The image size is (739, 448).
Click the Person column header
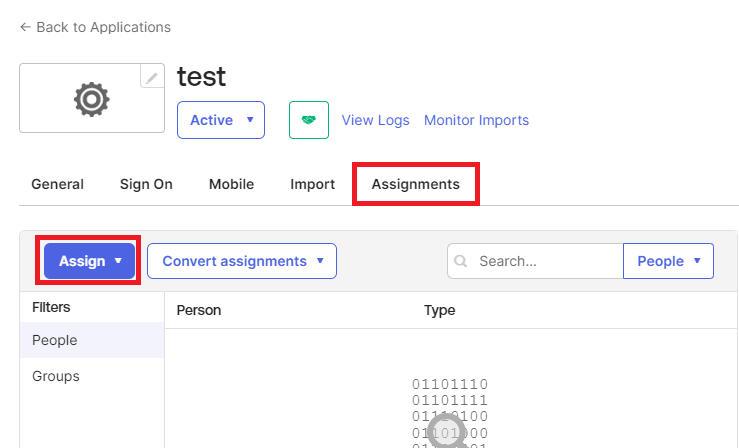pyautogui.click(x=199, y=310)
